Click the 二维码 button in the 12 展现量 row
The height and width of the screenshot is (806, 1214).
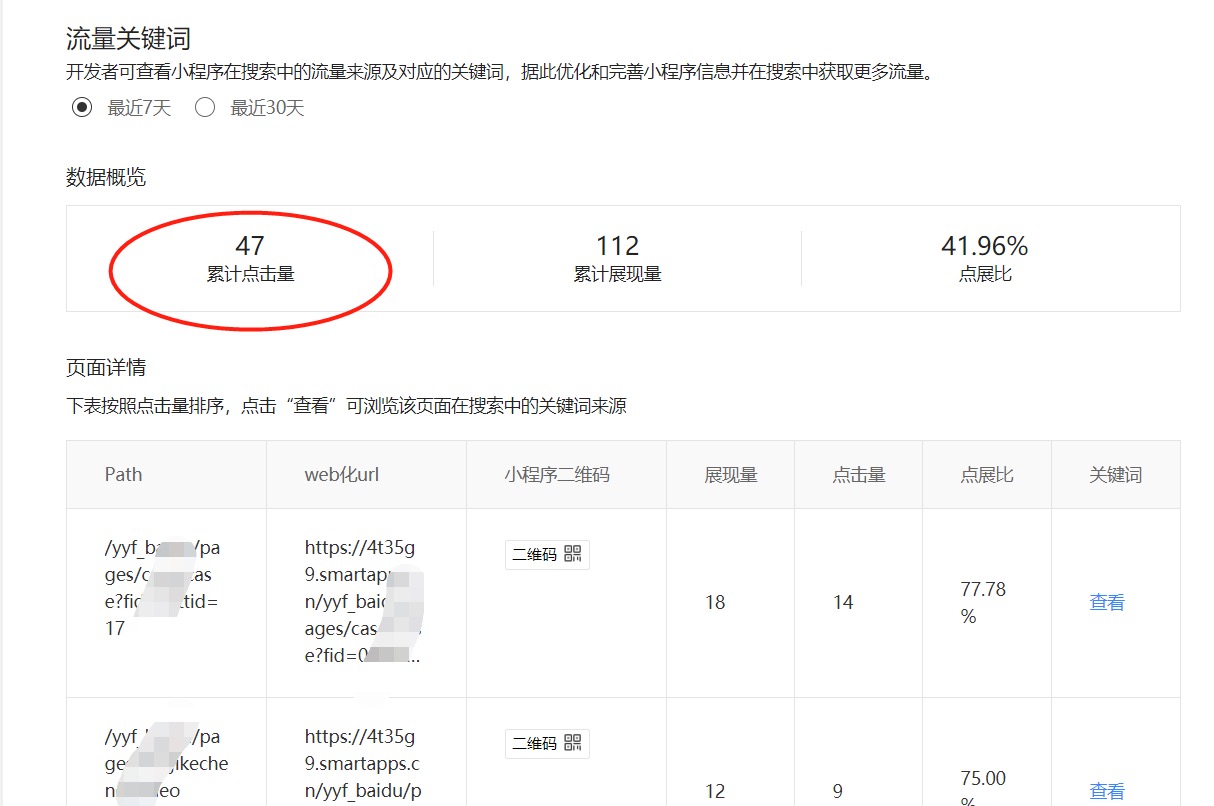coord(547,743)
